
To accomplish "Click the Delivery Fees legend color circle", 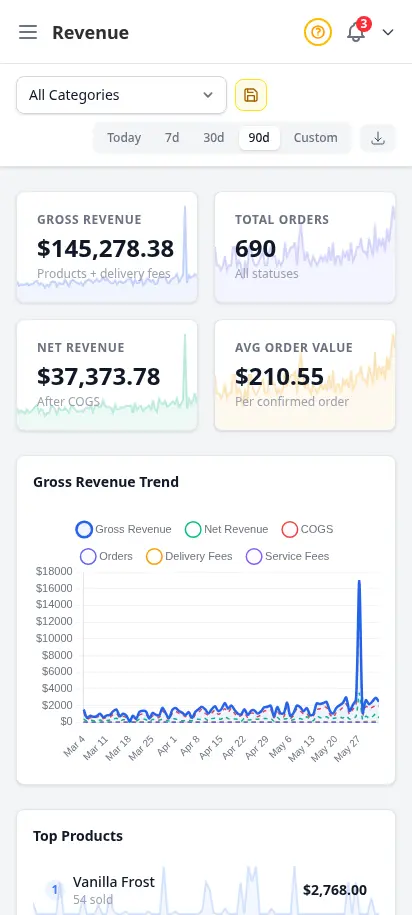I will click(154, 557).
